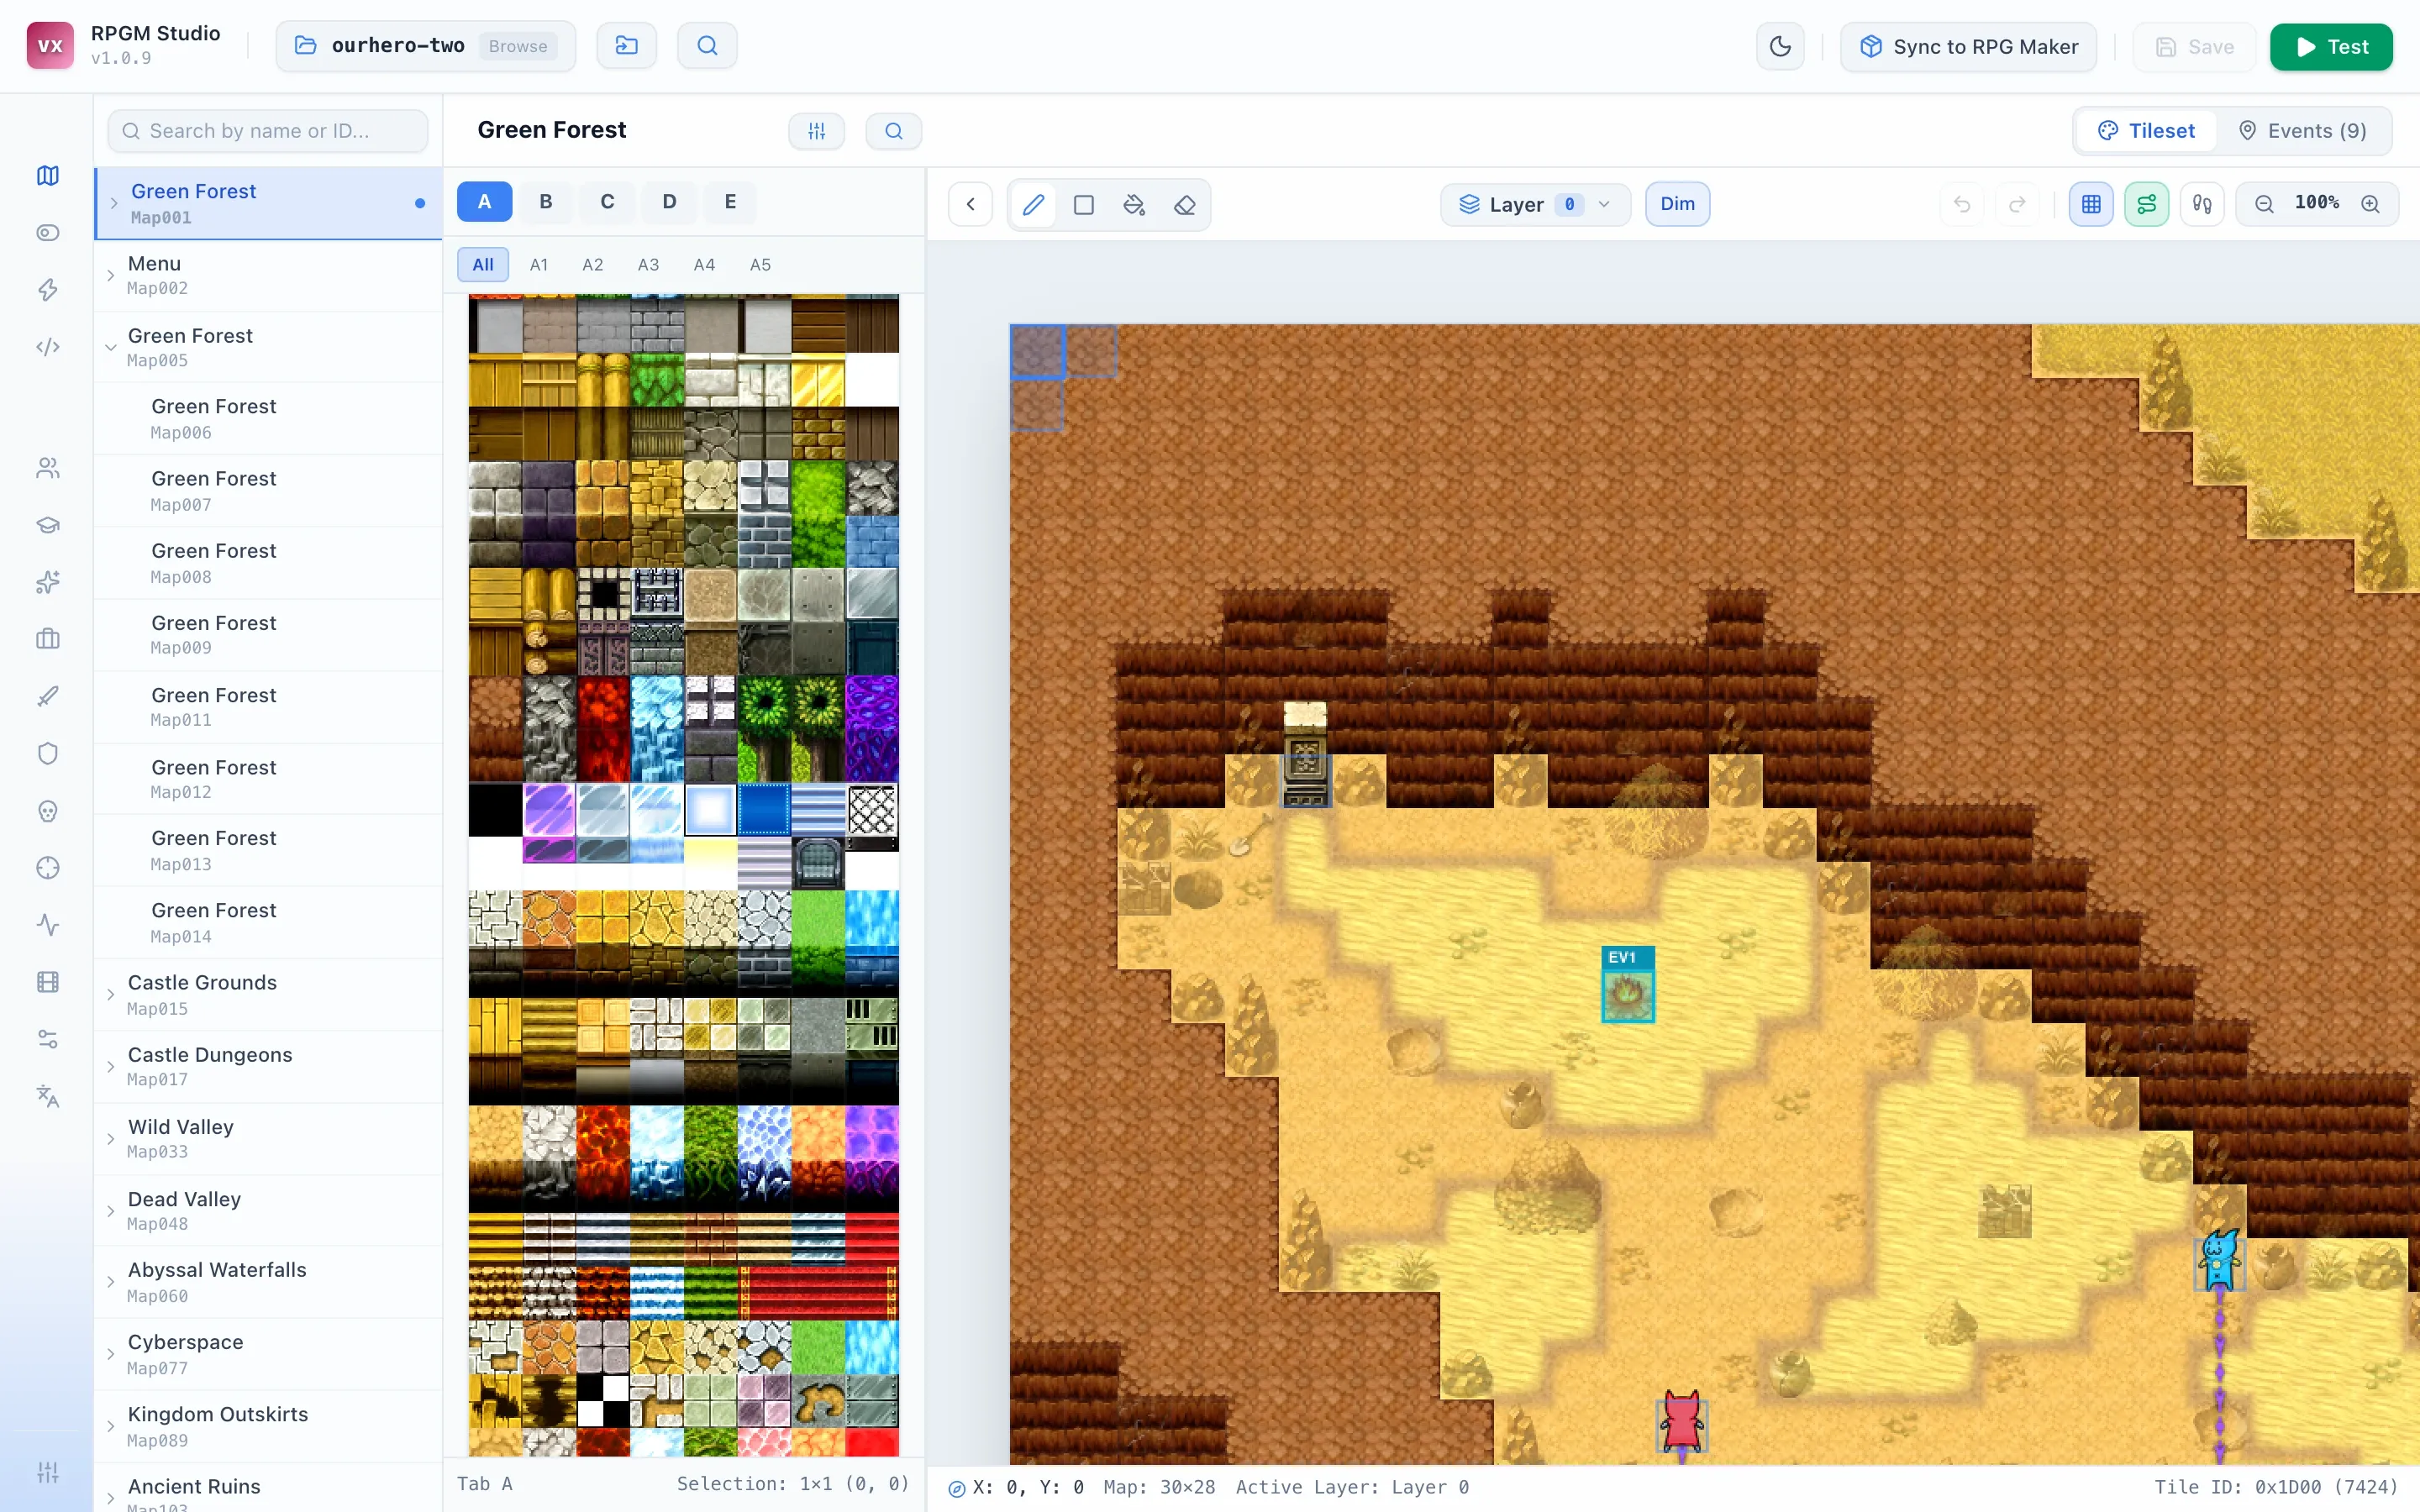Select the pencil draw tool

(x=1033, y=205)
